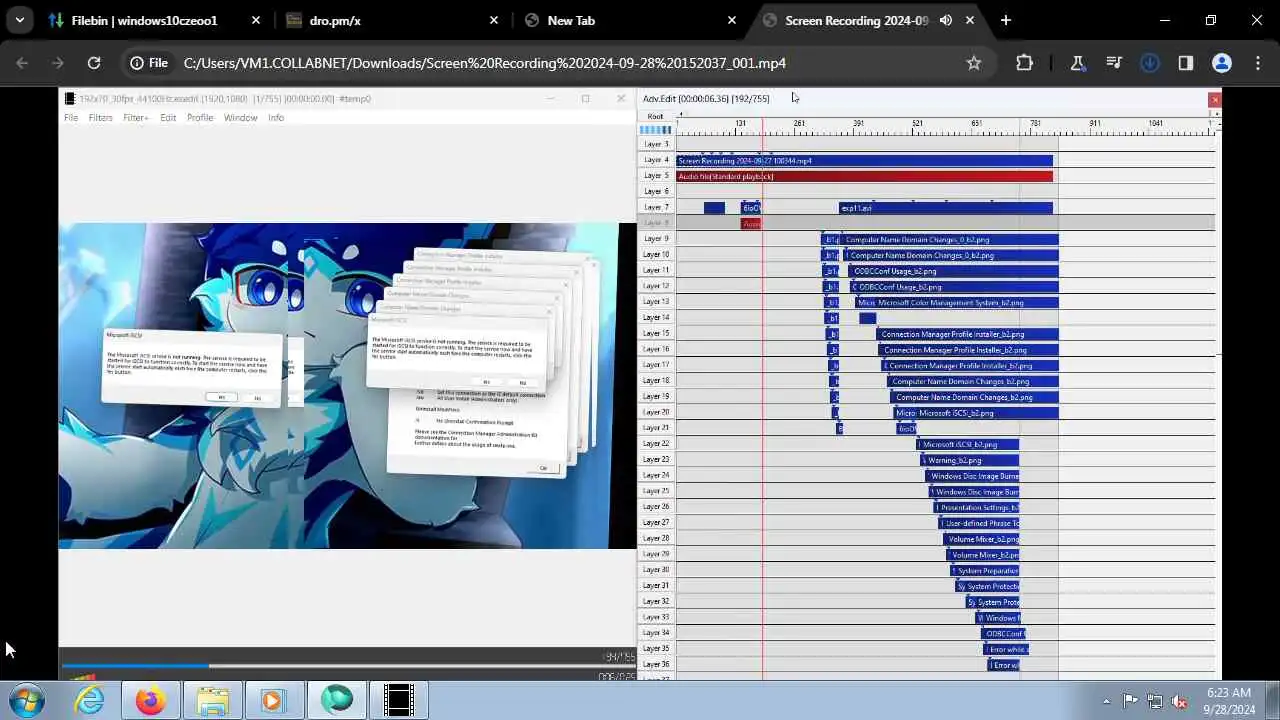Launch Internet Explorer from taskbar
Image resolution: width=1280 pixels, height=720 pixels.
click(90, 700)
